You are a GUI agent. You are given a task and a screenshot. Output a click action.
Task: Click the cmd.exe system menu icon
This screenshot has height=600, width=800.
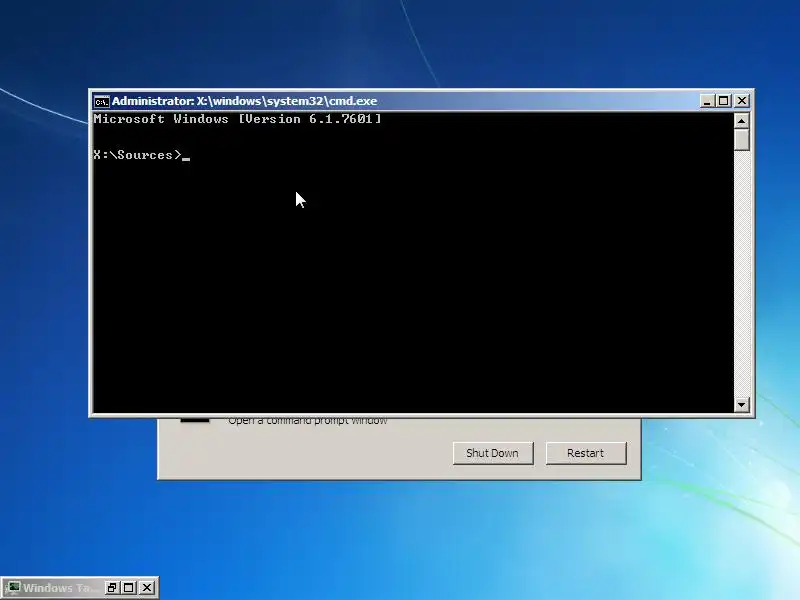coord(102,102)
